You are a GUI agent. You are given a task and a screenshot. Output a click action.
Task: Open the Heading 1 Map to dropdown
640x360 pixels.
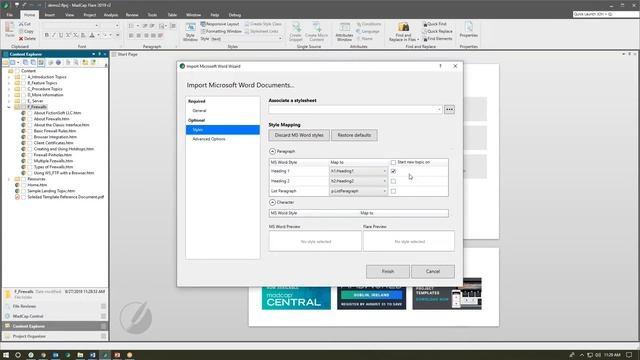[x=358, y=171]
